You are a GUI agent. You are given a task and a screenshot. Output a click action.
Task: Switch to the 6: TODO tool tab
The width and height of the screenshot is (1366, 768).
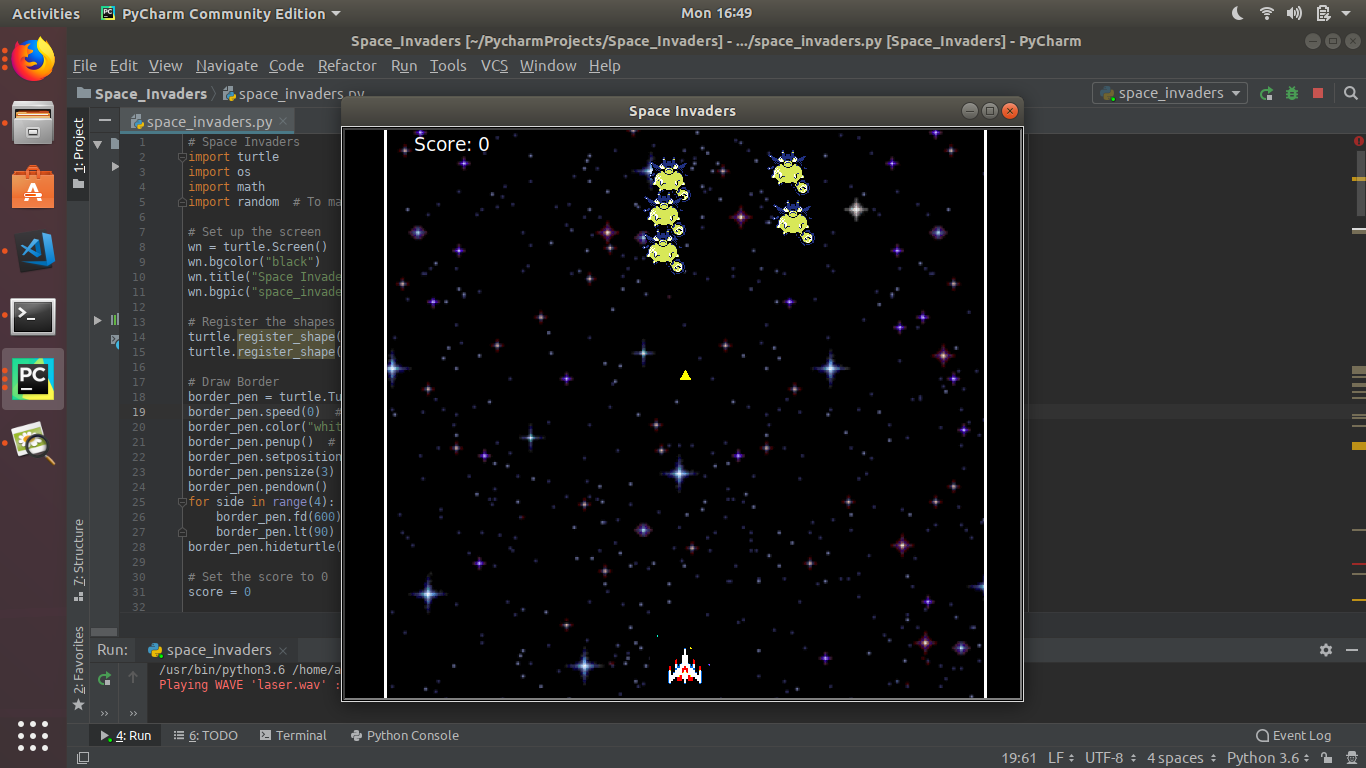[205, 735]
